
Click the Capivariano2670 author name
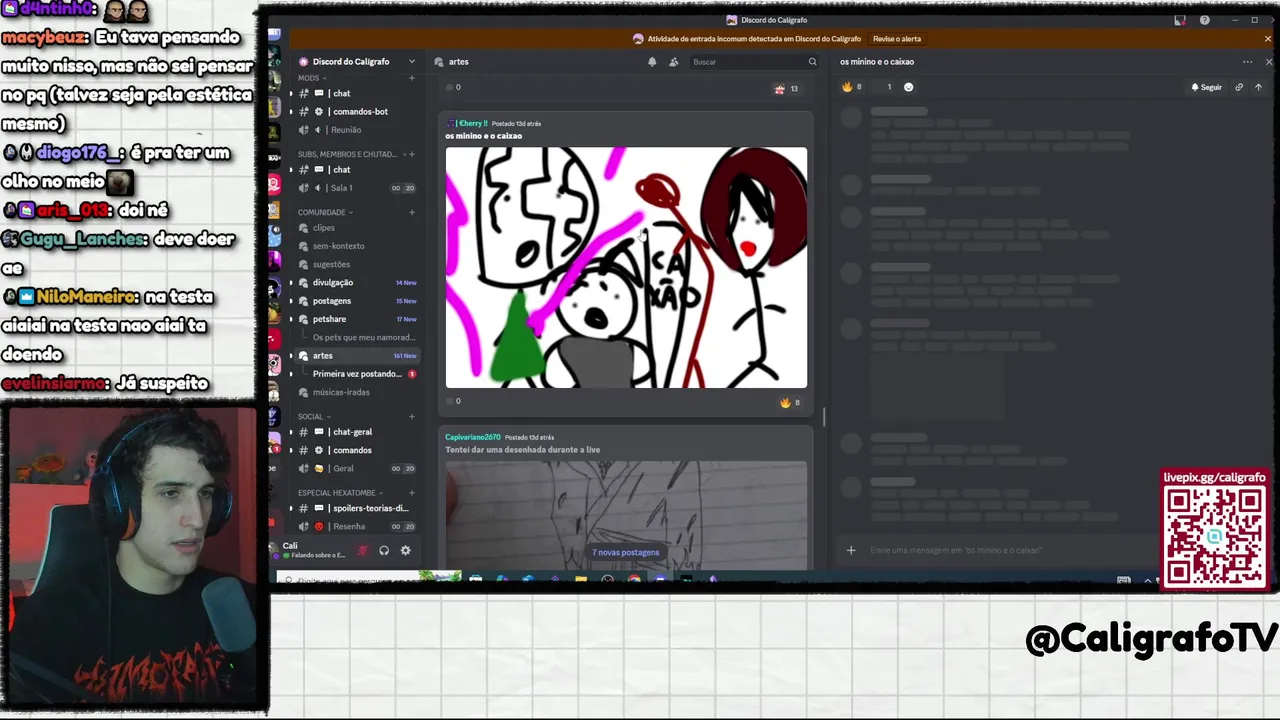pos(473,437)
